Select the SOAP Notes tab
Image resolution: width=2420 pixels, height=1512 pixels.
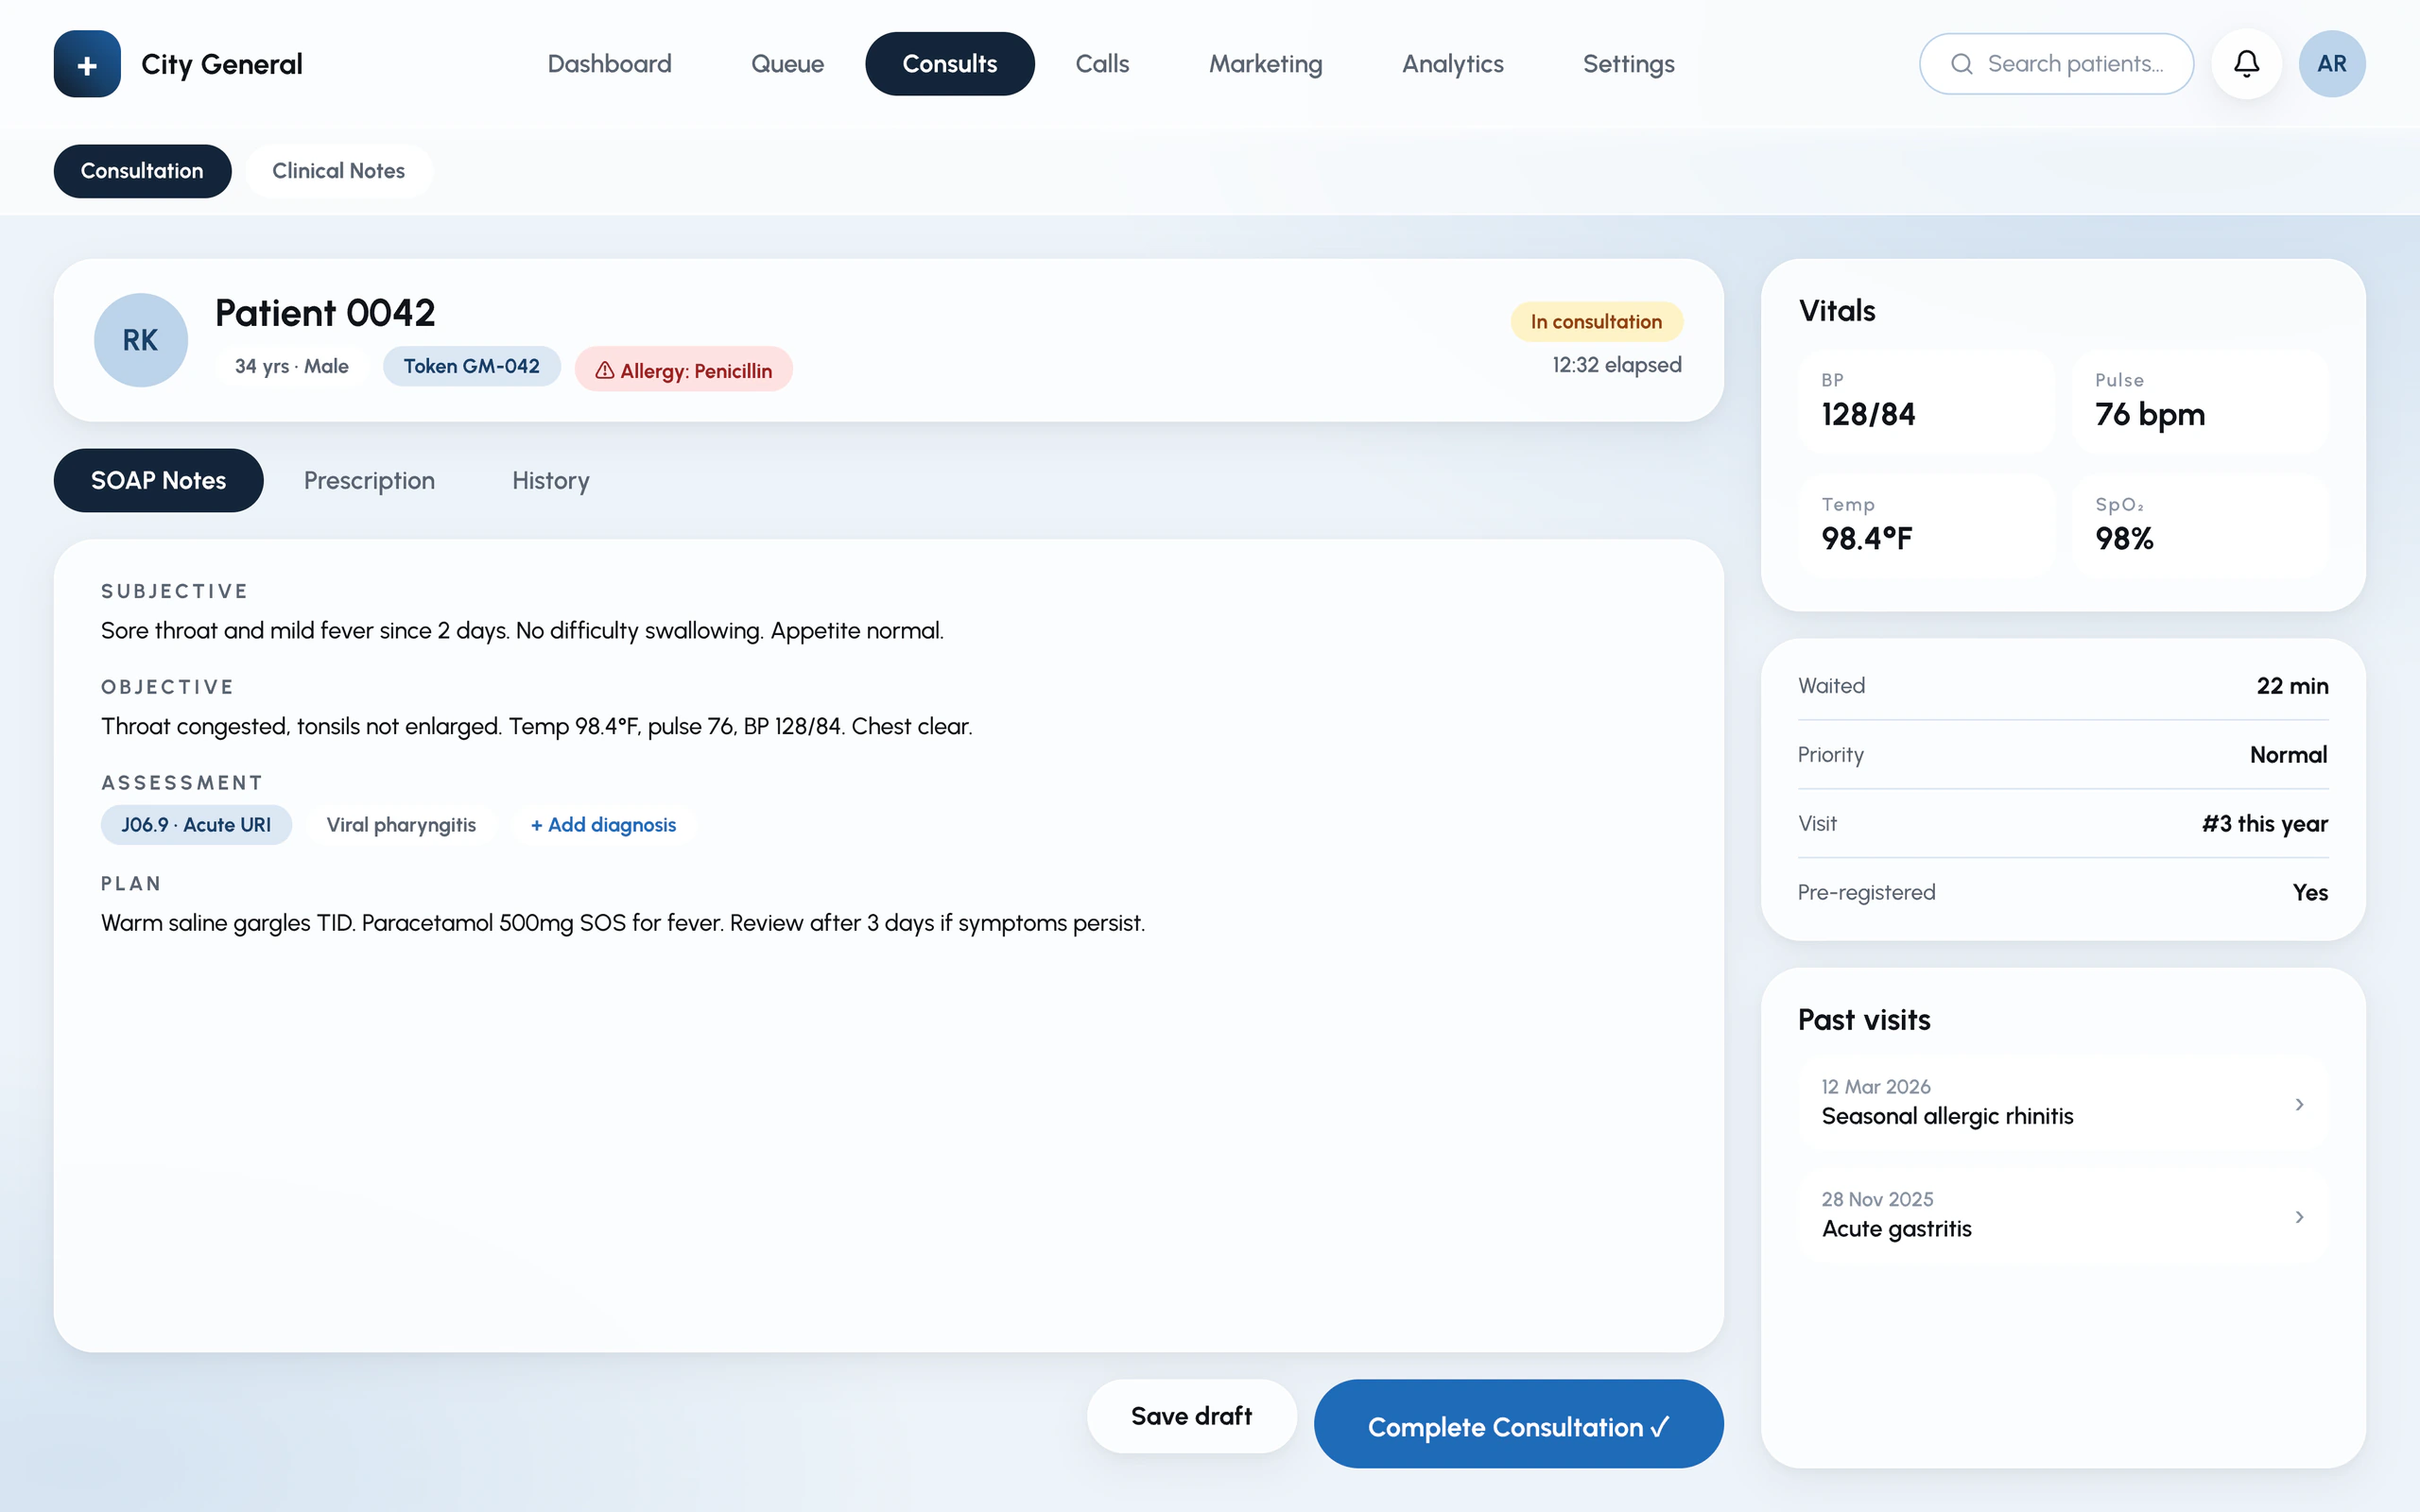tap(158, 481)
